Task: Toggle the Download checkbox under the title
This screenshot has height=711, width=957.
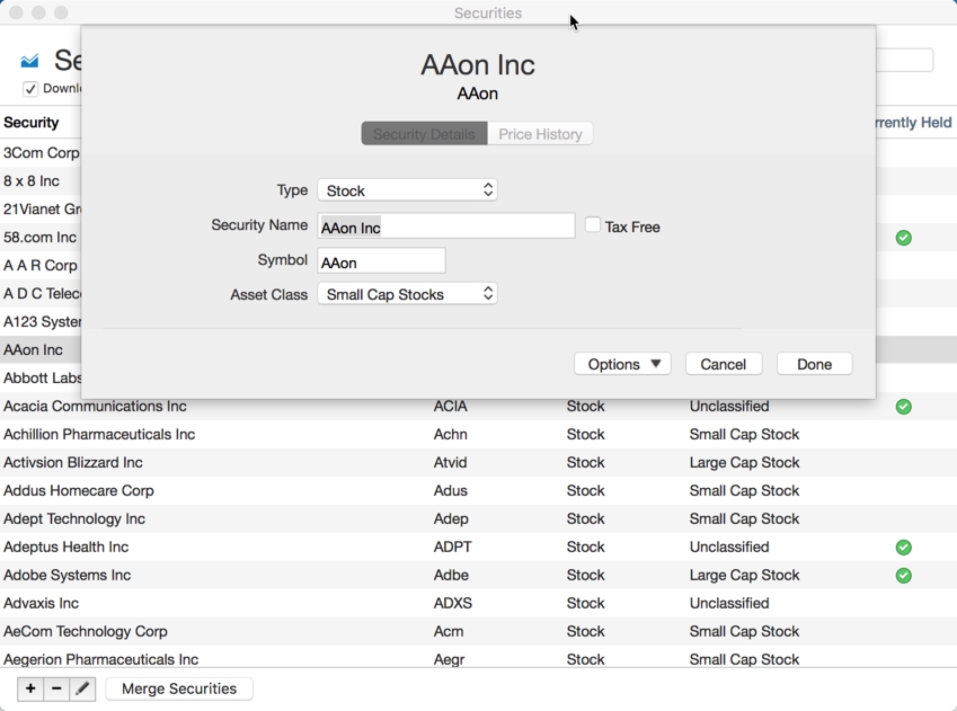Action: point(31,89)
